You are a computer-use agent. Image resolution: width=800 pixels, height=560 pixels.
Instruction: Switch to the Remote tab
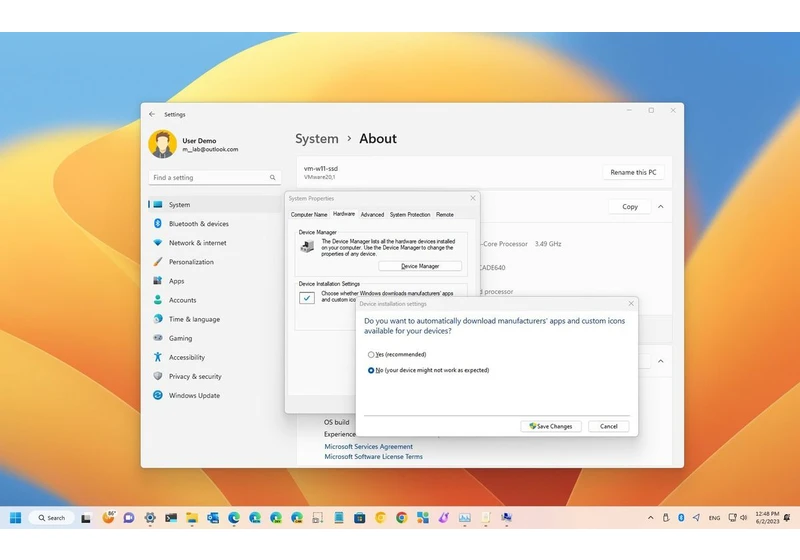tap(445, 215)
